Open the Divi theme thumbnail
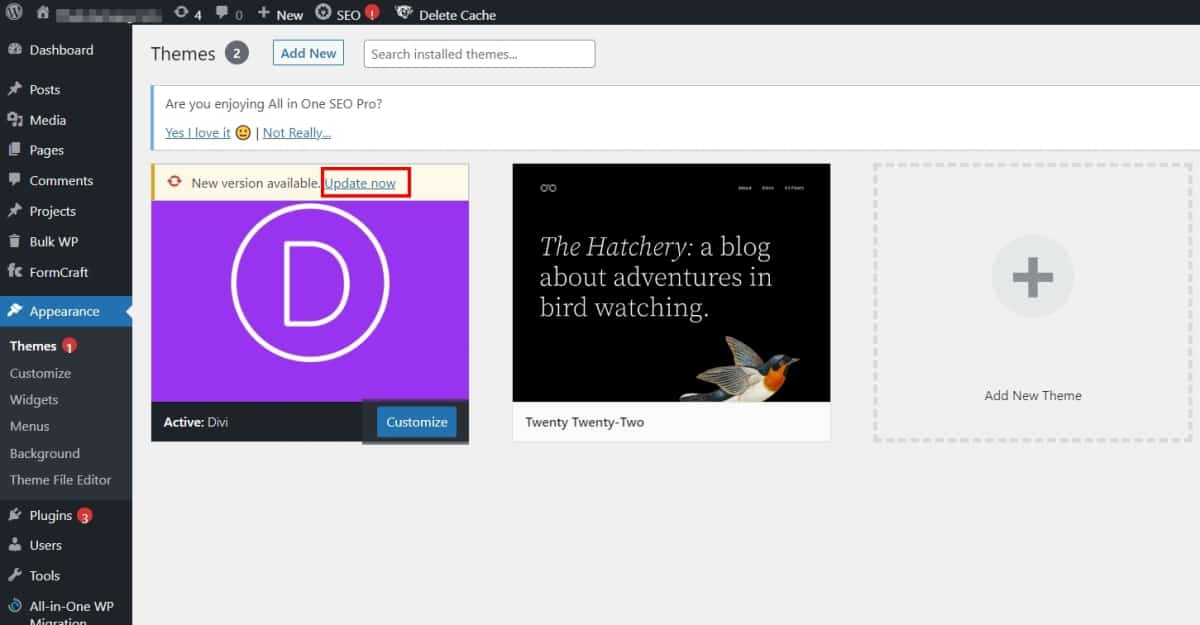This screenshot has width=1200, height=625. click(x=310, y=300)
